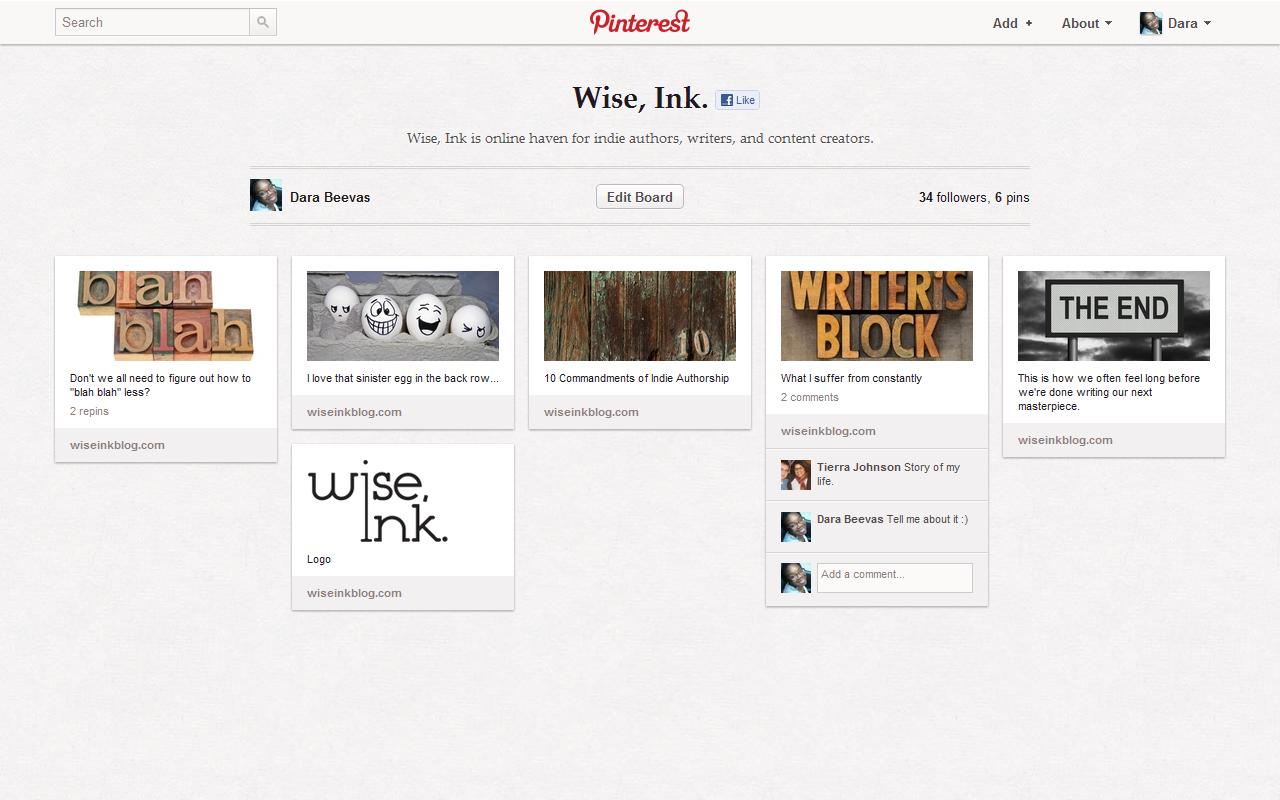Click the Add a comment field
This screenshot has height=800, width=1280.
coord(895,578)
